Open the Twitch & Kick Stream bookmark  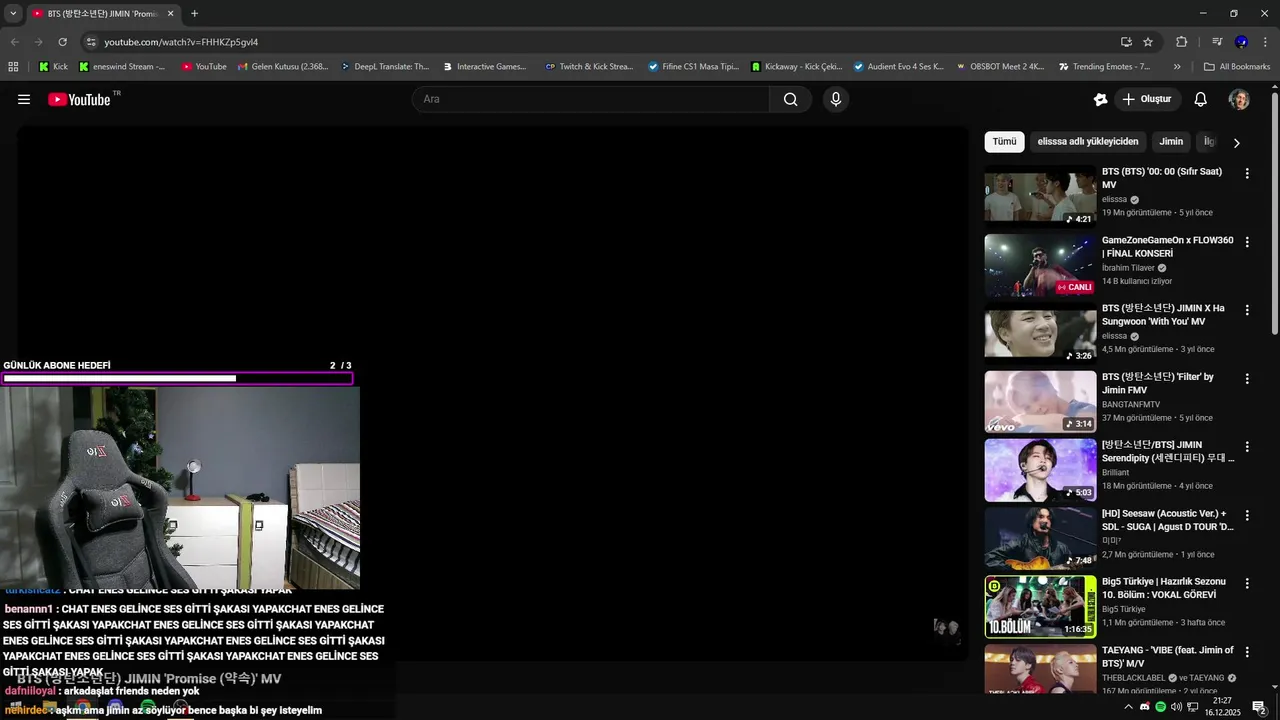[589, 67]
